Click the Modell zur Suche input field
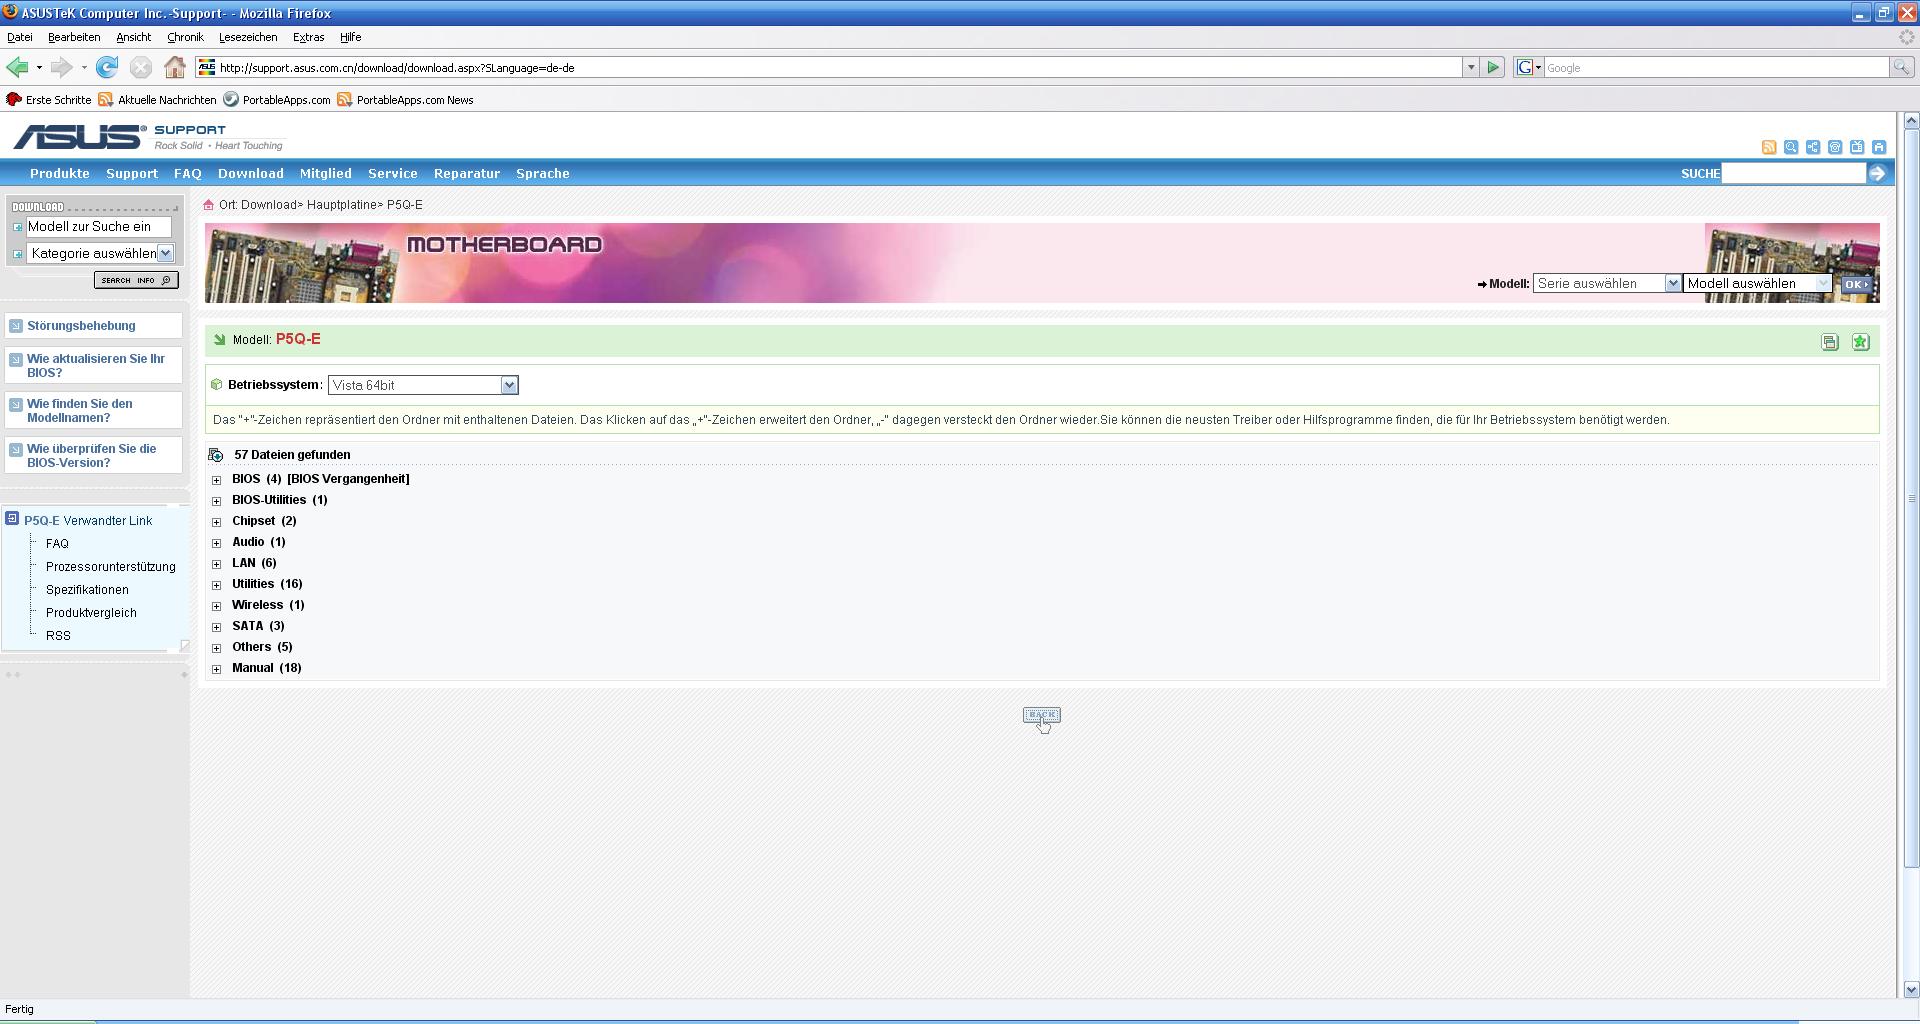 point(98,227)
